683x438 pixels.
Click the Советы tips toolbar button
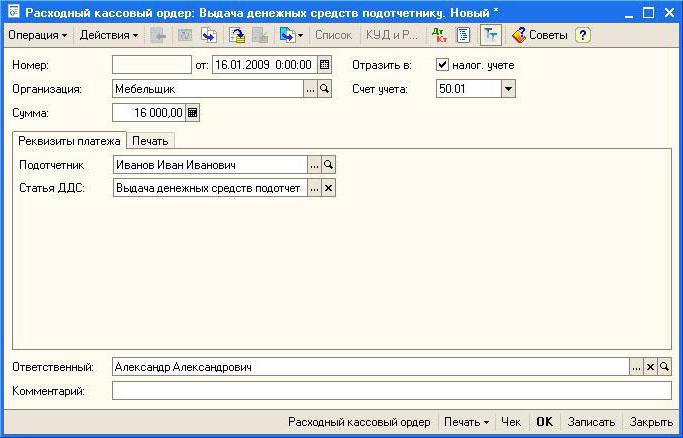point(540,35)
